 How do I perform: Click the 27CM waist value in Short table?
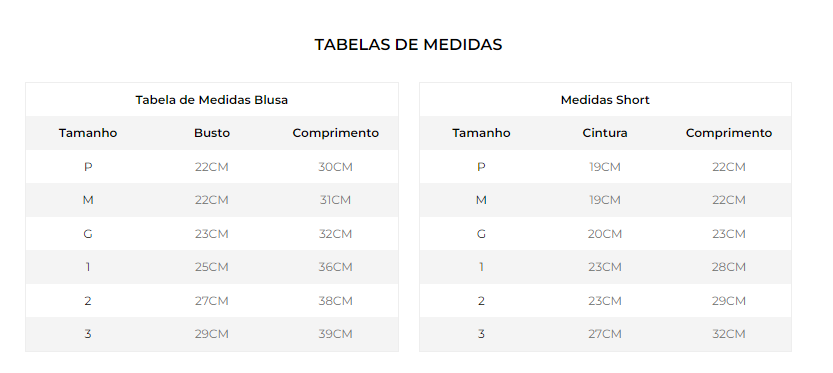(x=605, y=334)
